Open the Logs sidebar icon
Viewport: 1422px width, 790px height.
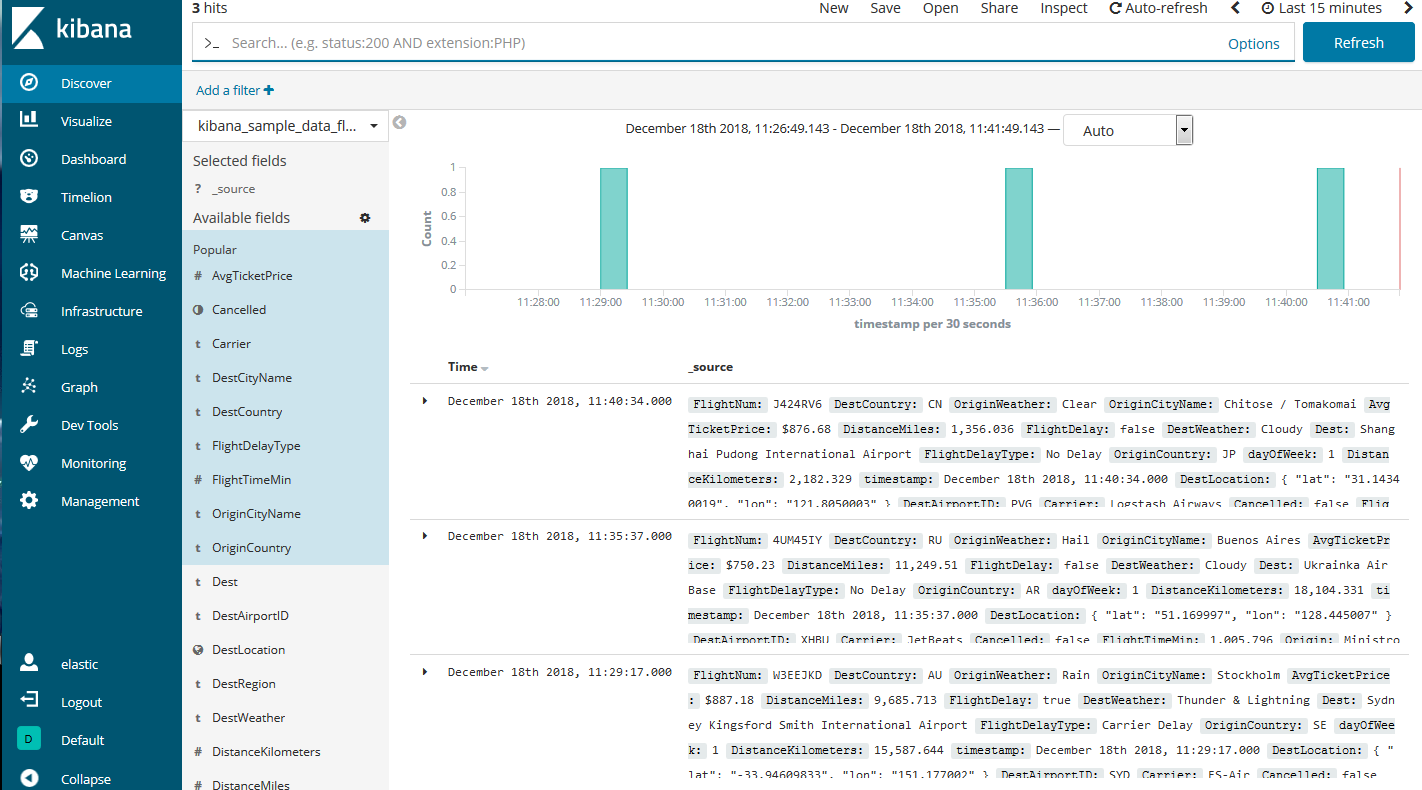pyautogui.click(x=29, y=349)
